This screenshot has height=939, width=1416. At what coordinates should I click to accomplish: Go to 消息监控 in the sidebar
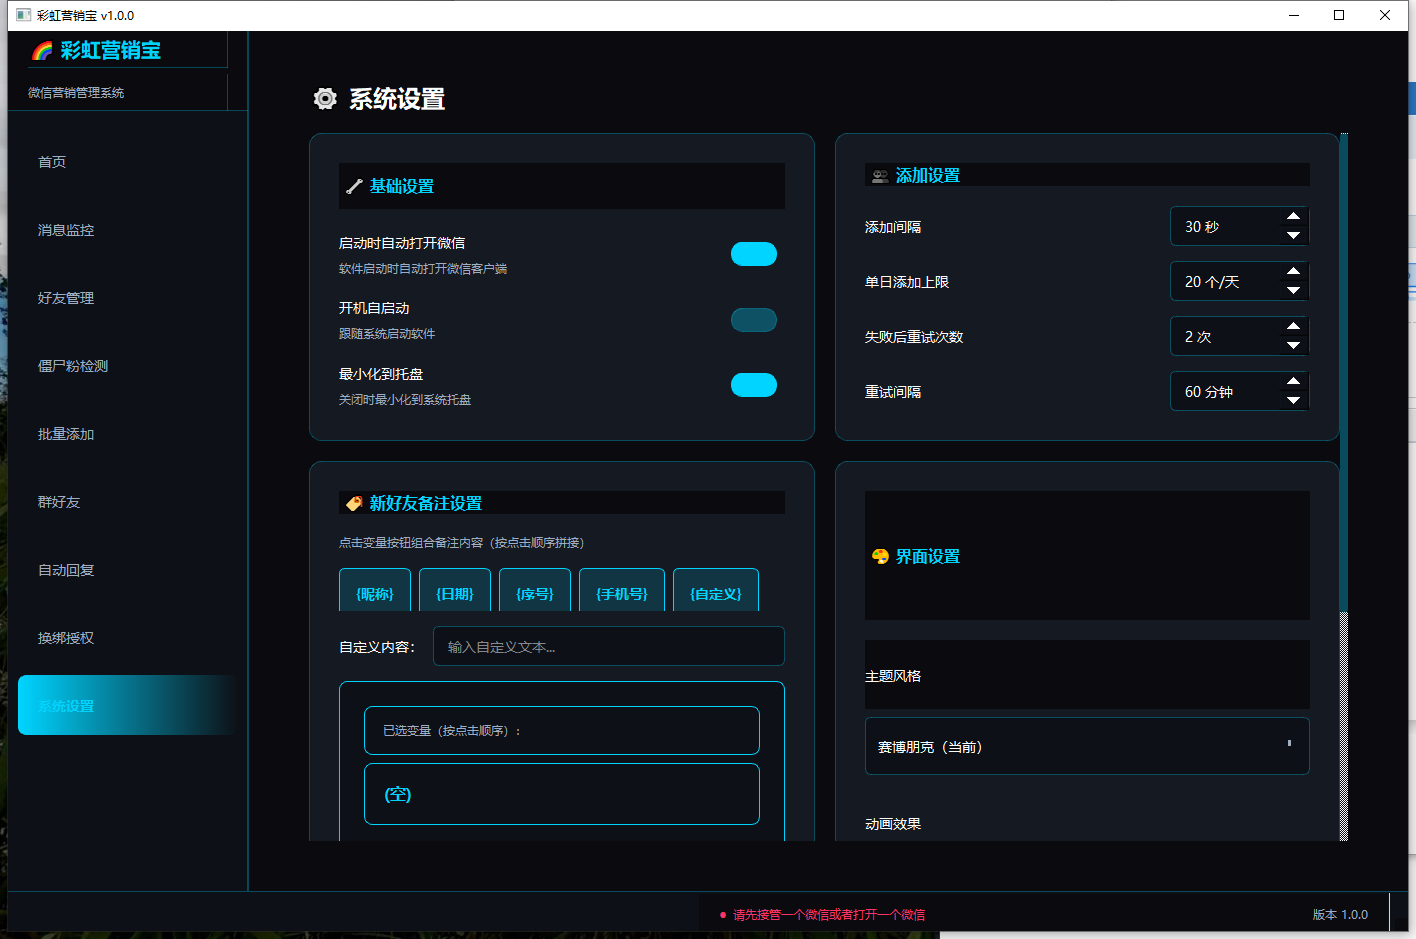coord(127,230)
